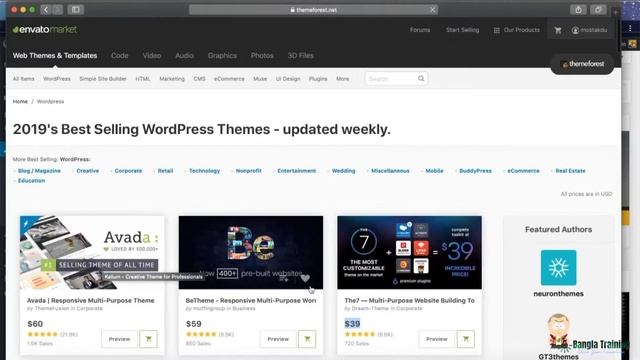Image resolution: width=640 pixels, height=360 pixels.
Task: Switch to the Graphics tab
Action: (222, 56)
